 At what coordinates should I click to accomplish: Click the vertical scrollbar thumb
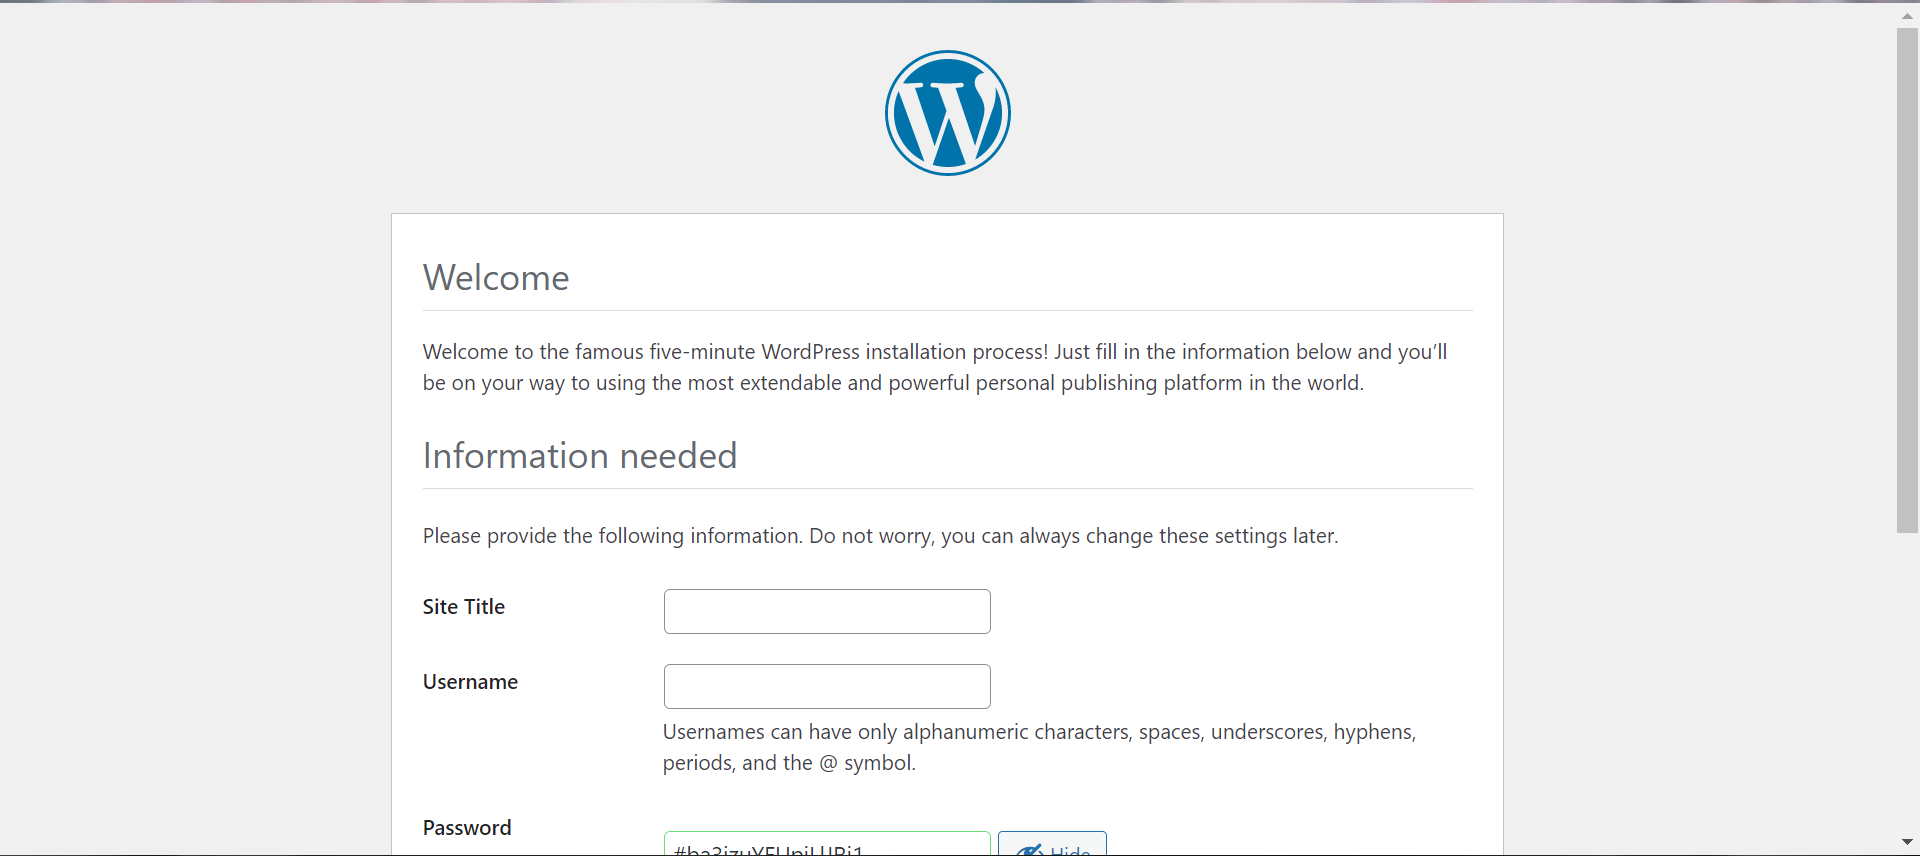pyautogui.click(x=1907, y=280)
